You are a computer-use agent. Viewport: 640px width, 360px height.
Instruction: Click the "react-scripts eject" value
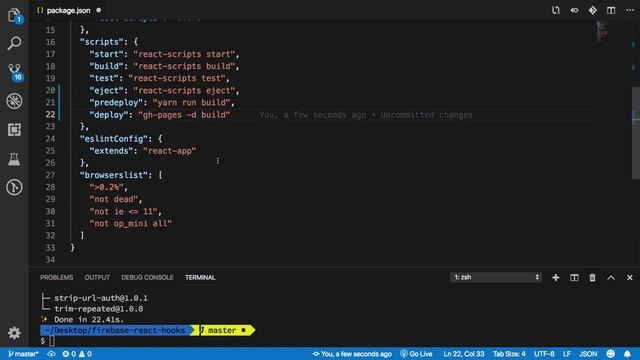point(184,90)
